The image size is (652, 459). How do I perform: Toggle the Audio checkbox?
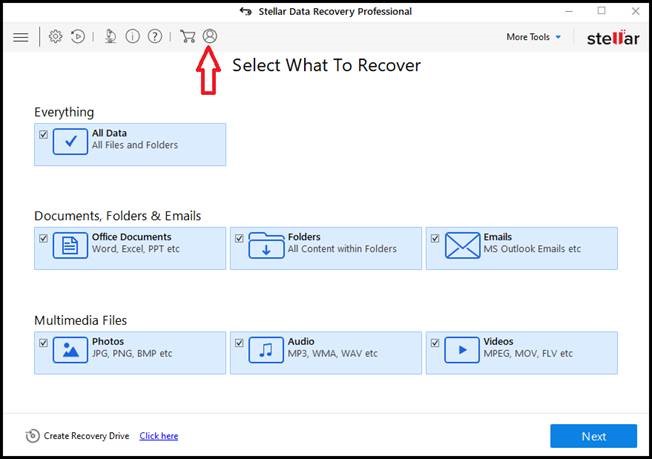click(239, 343)
